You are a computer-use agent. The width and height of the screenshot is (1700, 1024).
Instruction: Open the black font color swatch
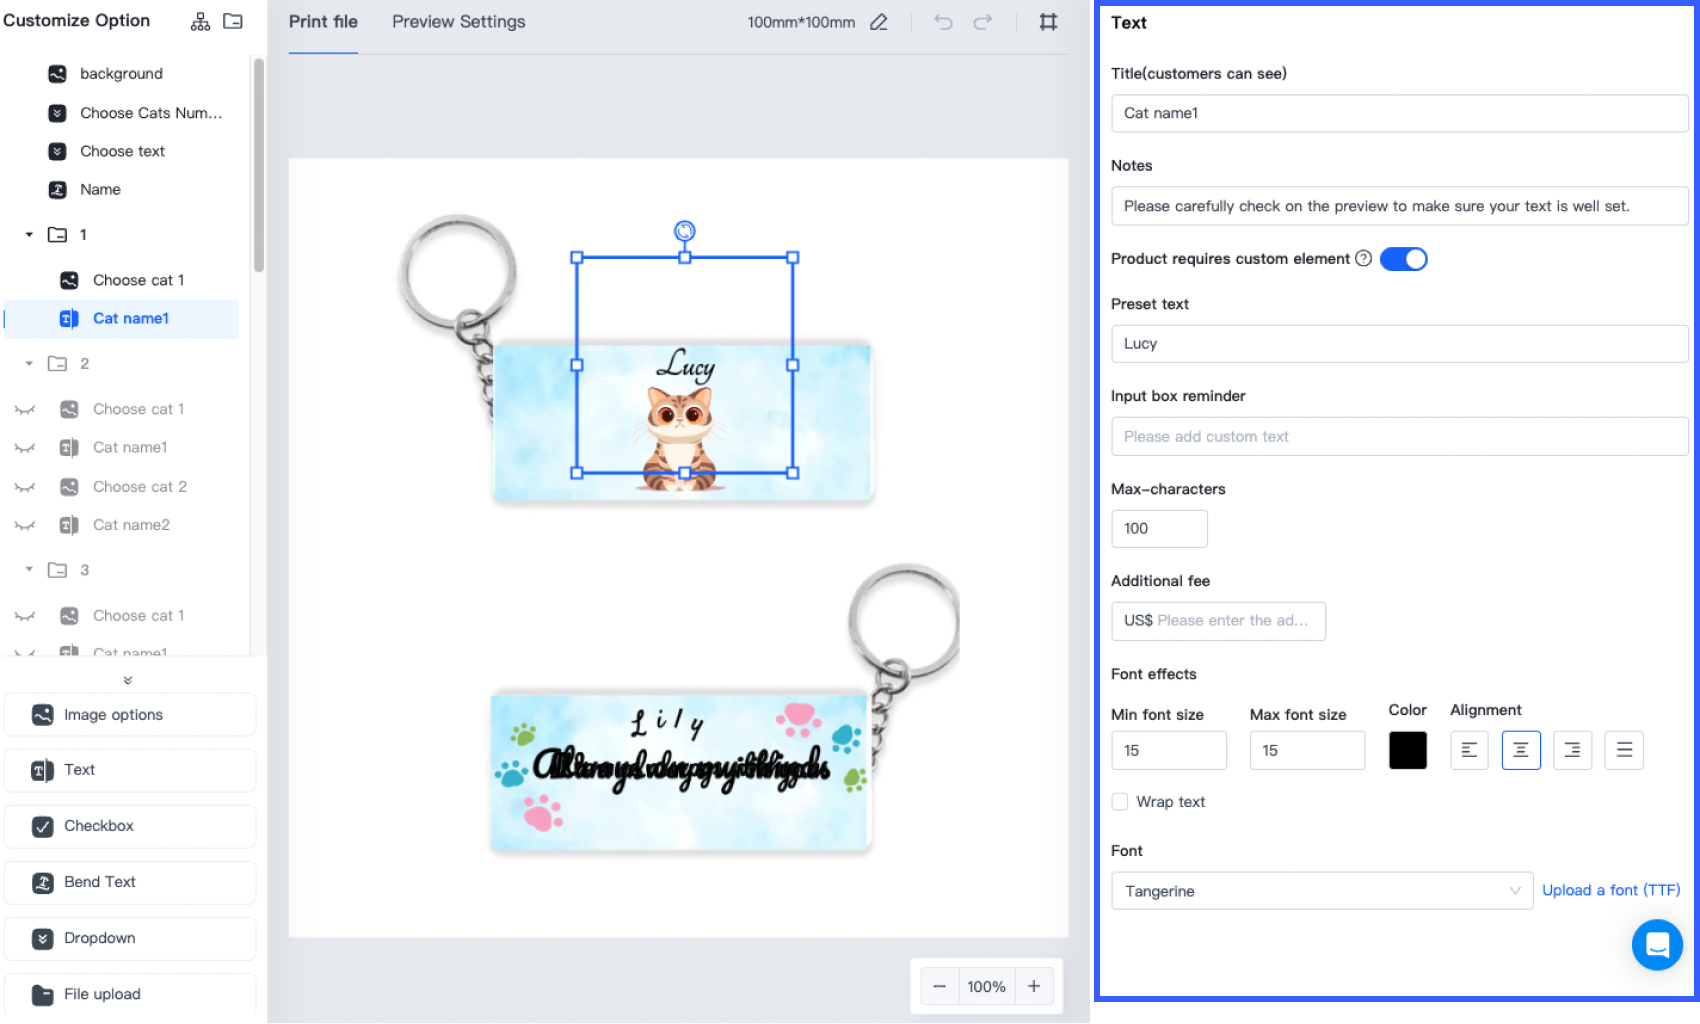1408,750
